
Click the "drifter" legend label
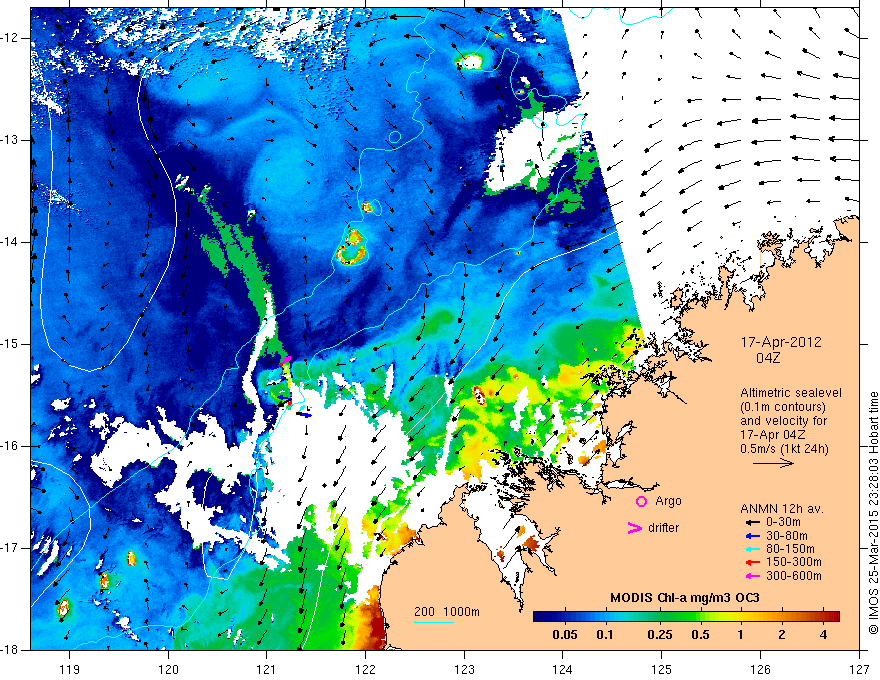click(663, 527)
